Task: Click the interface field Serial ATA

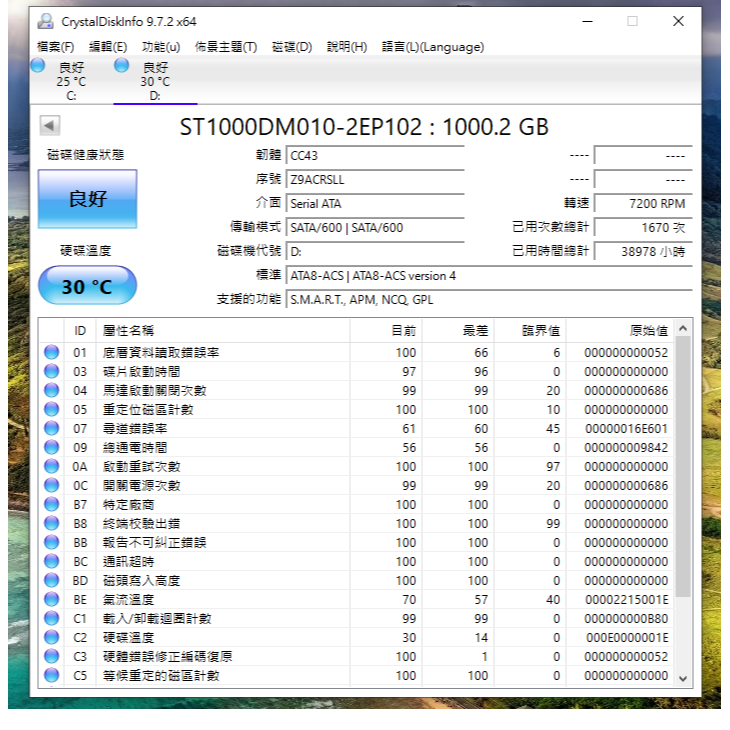Action: [375, 203]
